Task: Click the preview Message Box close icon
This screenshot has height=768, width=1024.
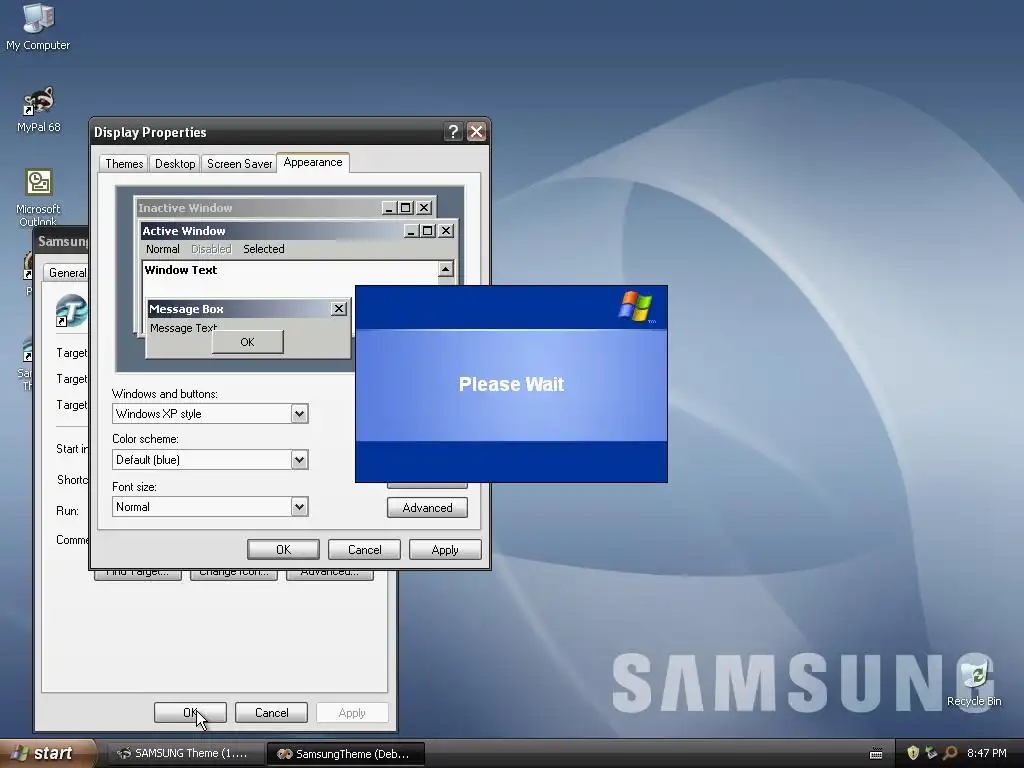Action: pyautogui.click(x=338, y=309)
